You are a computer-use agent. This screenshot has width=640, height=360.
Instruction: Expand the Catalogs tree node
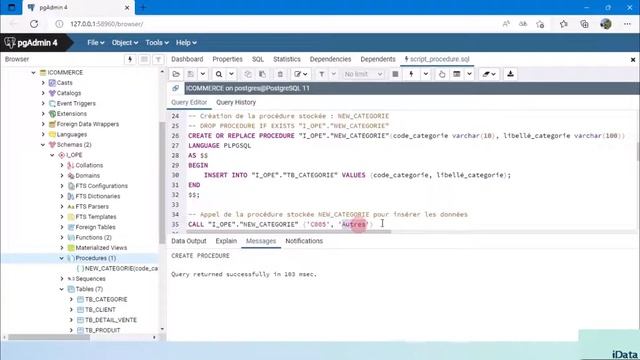(x=43, y=93)
